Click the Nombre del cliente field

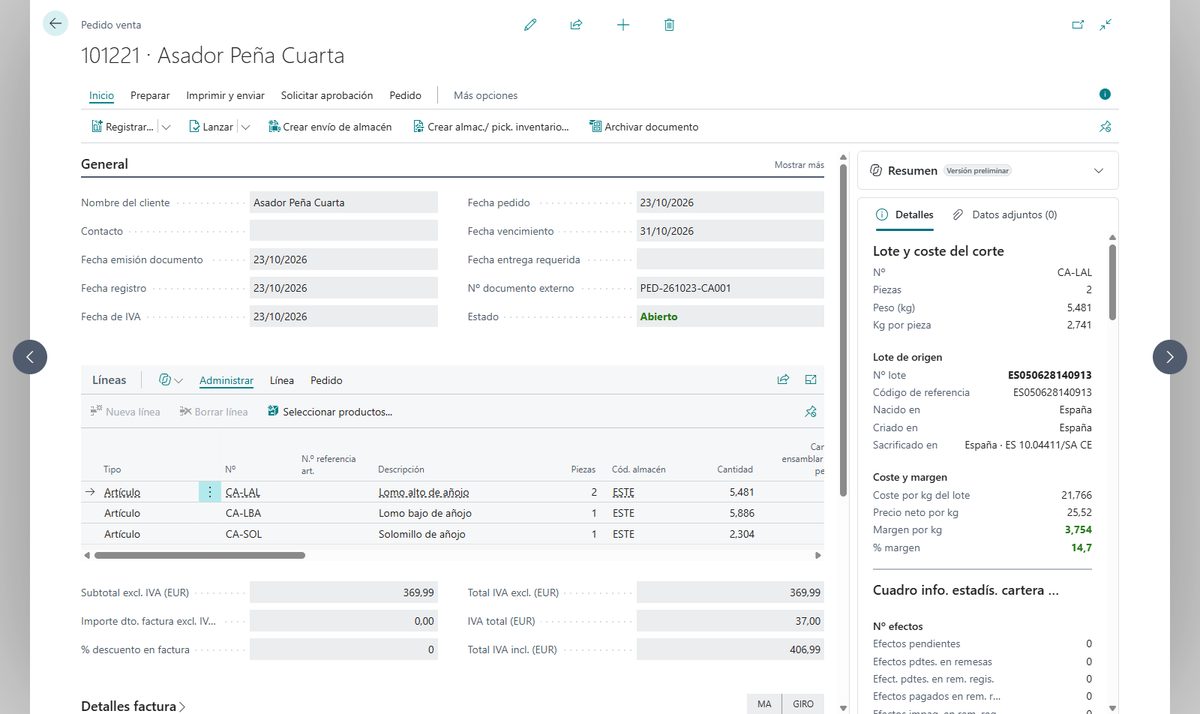click(343, 203)
